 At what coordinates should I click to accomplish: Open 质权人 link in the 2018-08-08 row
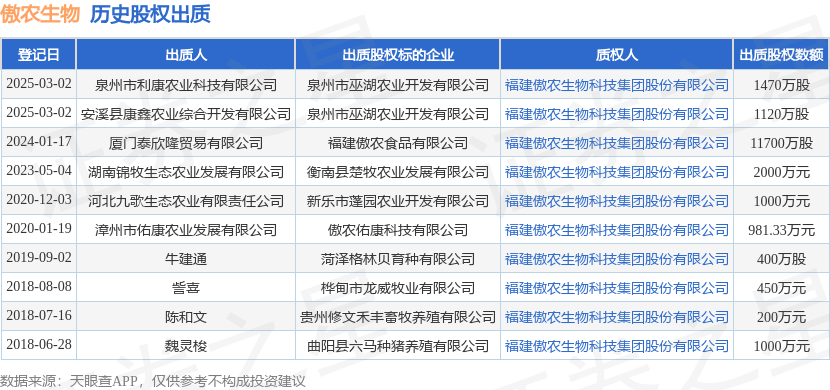coord(617,288)
